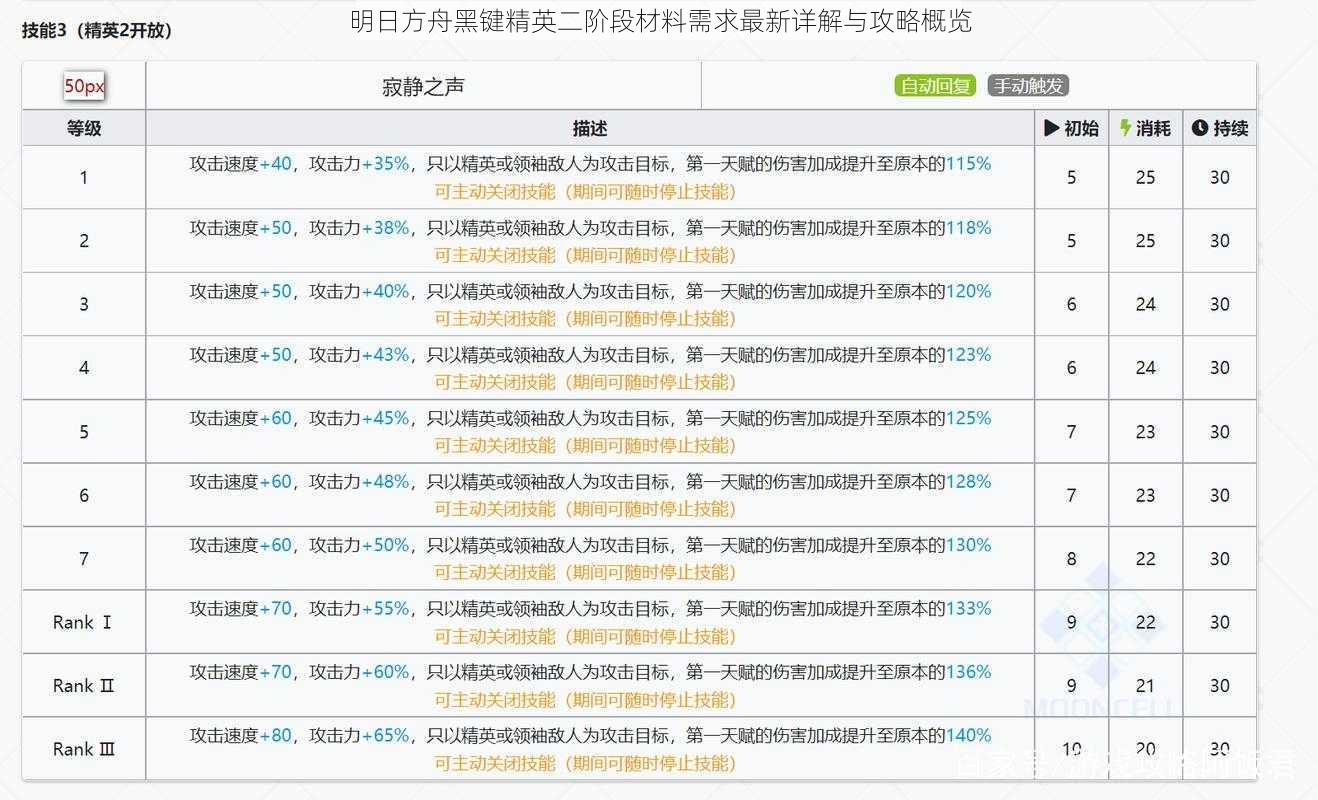Click duration value 30 in level 5 row
The width and height of the screenshot is (1318, 800).
[1220, 432]
